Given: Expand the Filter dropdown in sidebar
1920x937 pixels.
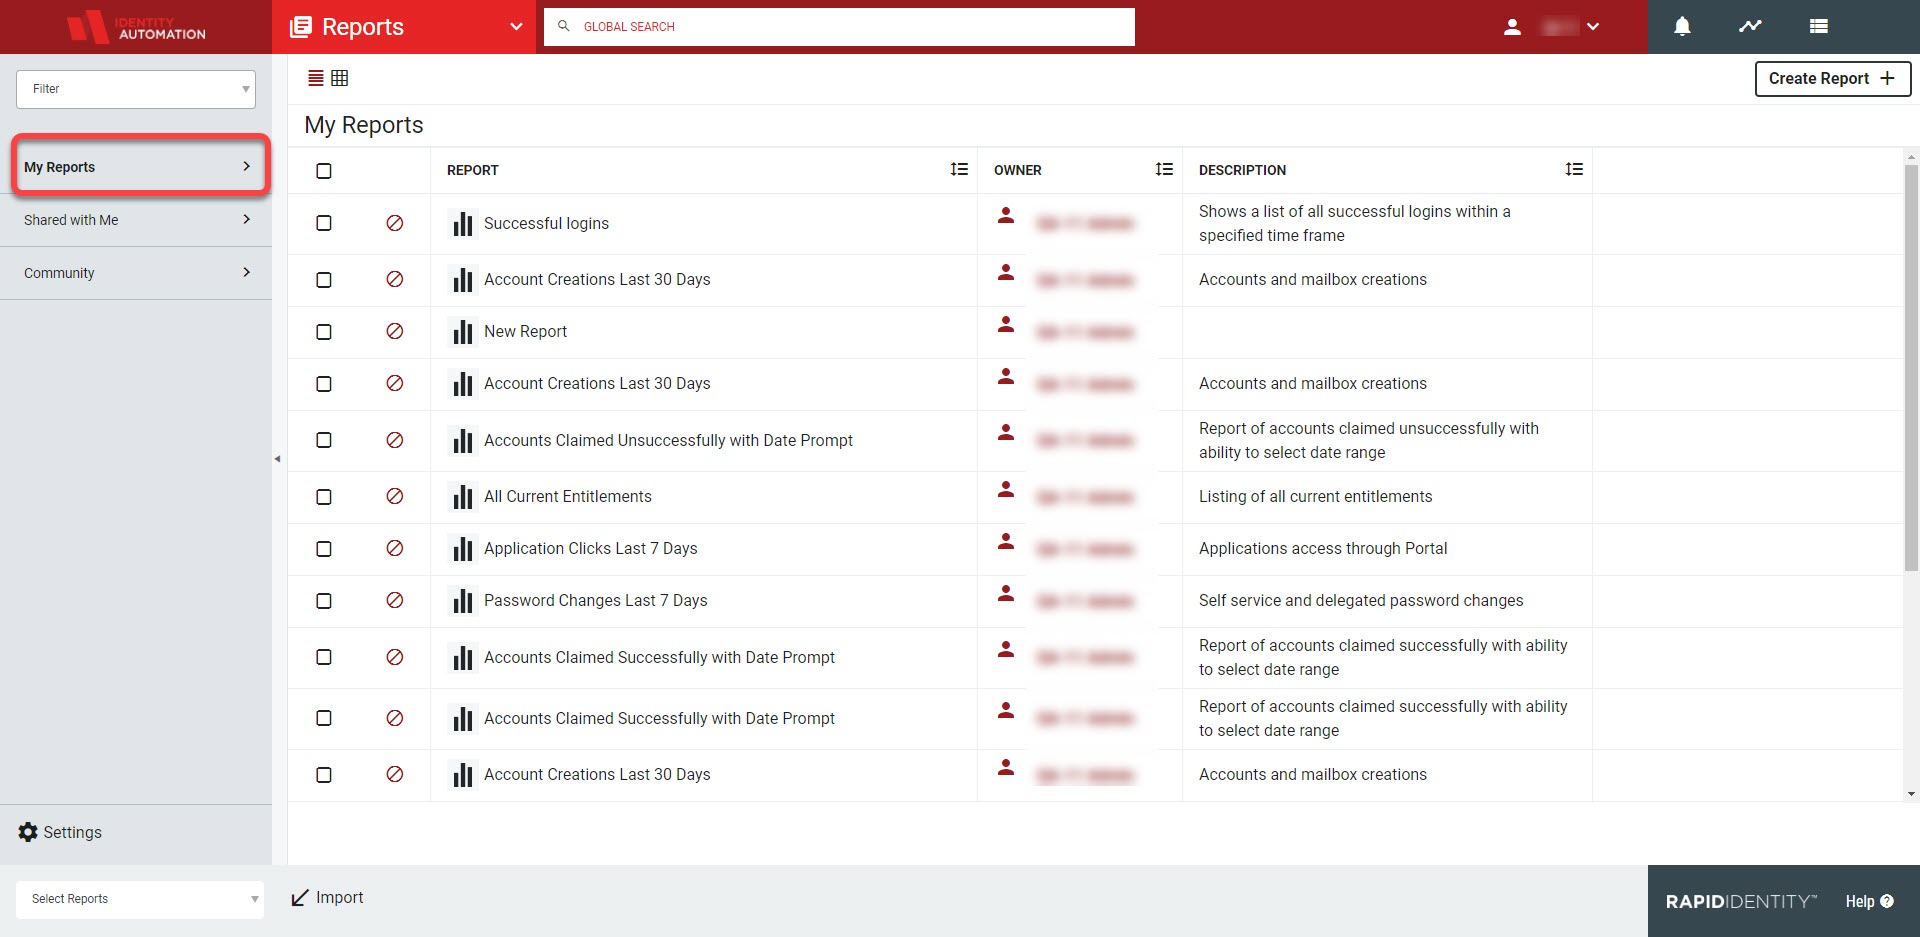Looking at the screenshot, I should (x=136, y=89).
